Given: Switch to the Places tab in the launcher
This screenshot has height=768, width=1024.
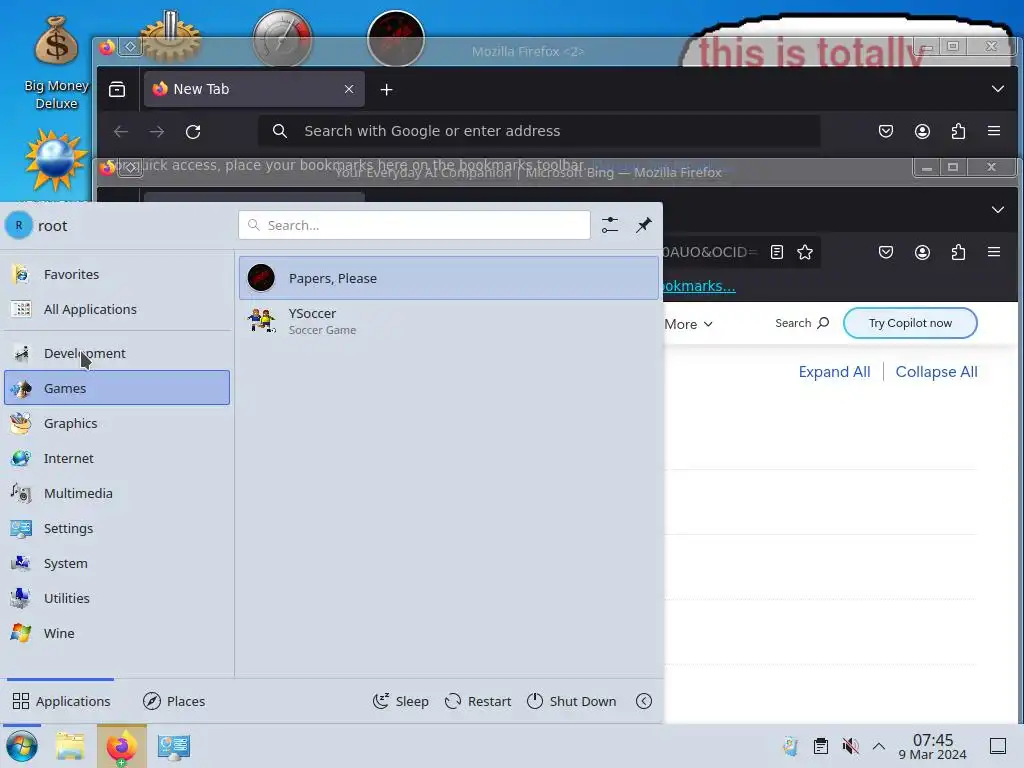Looking at the screenshot, I should [x=174, y=701].
